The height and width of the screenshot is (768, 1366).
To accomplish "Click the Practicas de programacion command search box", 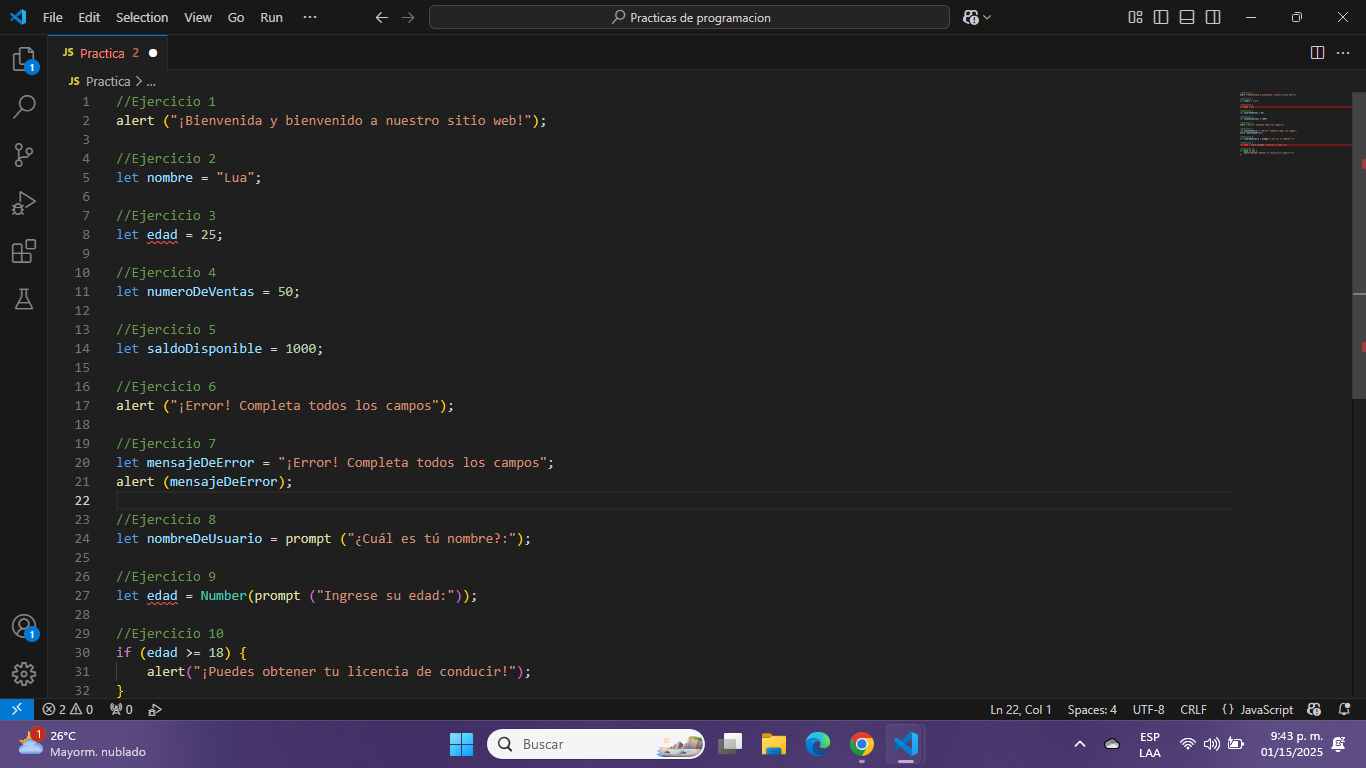I will click(689, 17).
